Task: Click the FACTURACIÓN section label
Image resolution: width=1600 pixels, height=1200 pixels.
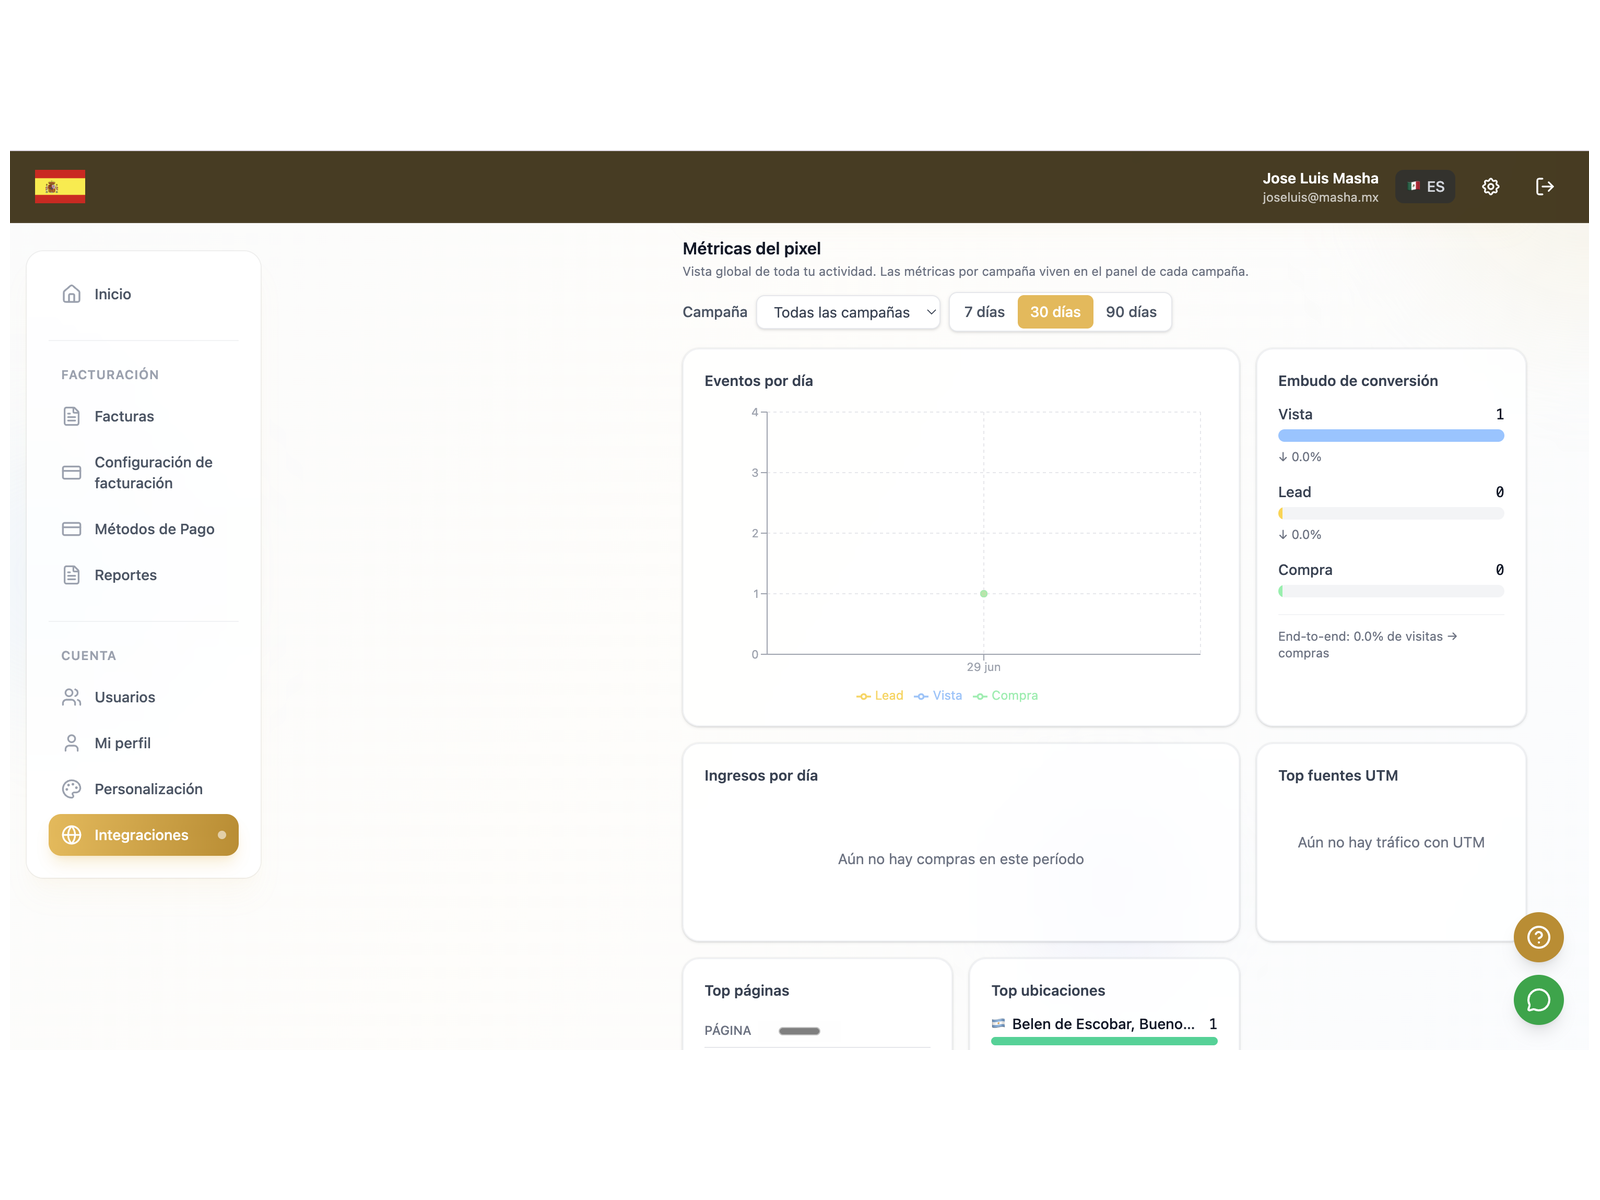Action: (x=110, y=375)
